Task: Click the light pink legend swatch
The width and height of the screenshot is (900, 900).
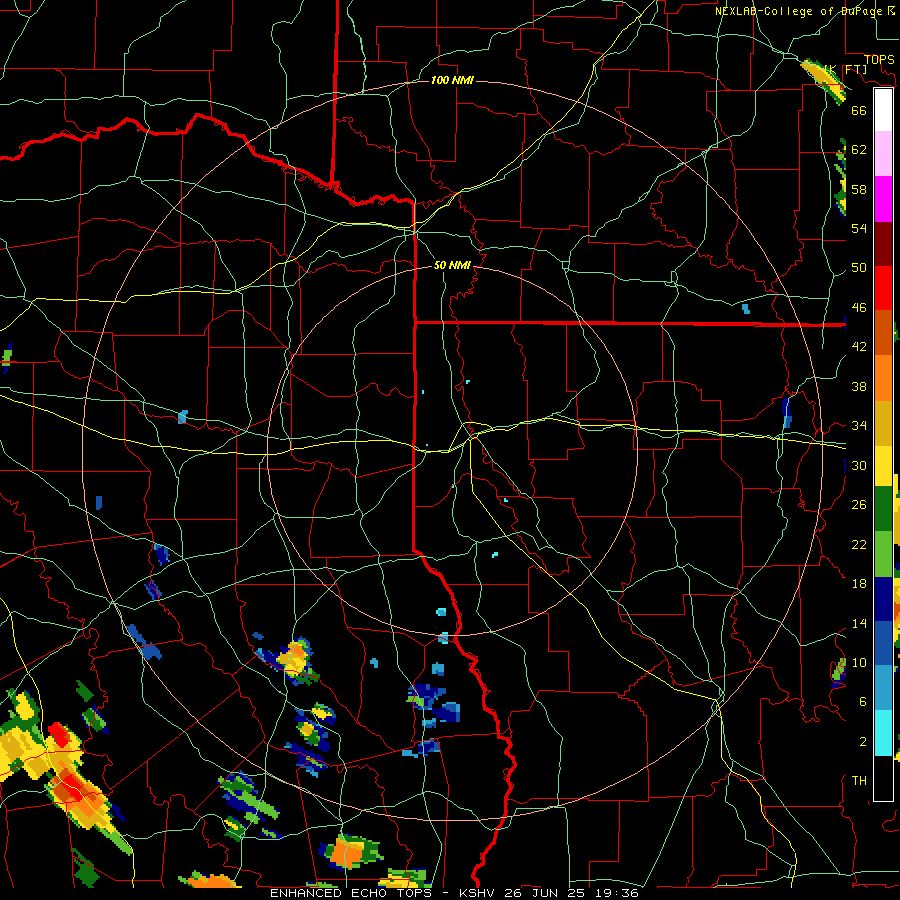Action: [x=883, y=154]
